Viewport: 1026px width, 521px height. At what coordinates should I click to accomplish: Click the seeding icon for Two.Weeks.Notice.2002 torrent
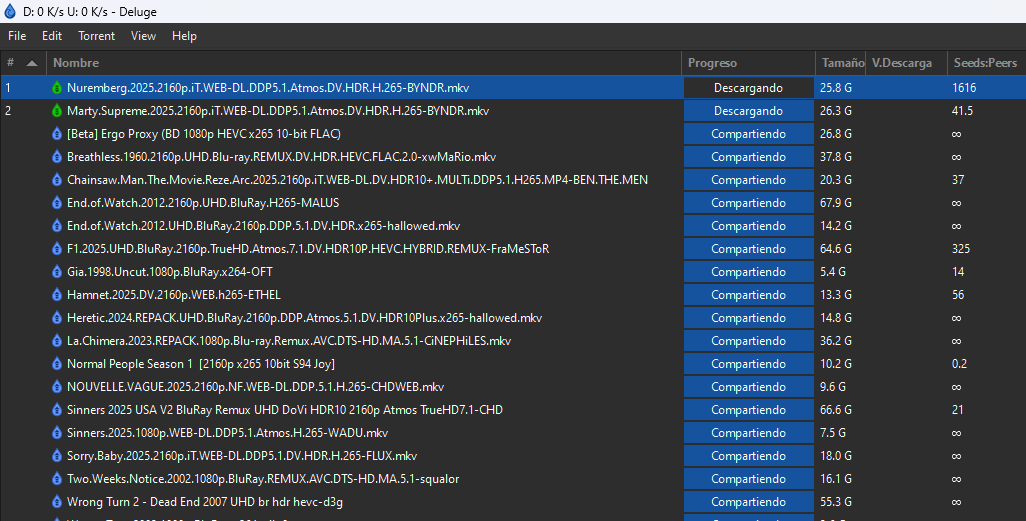tap(57, 478)
